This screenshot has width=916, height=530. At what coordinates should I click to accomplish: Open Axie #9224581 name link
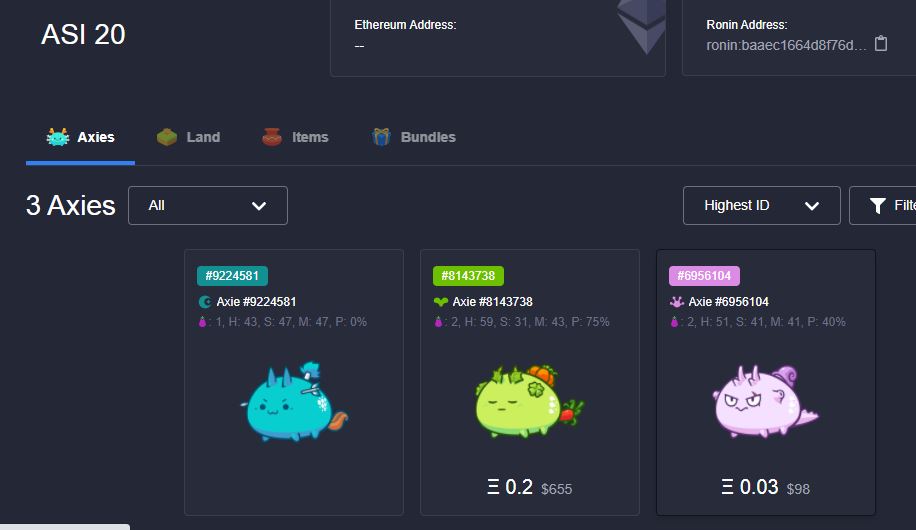(256, 302)
